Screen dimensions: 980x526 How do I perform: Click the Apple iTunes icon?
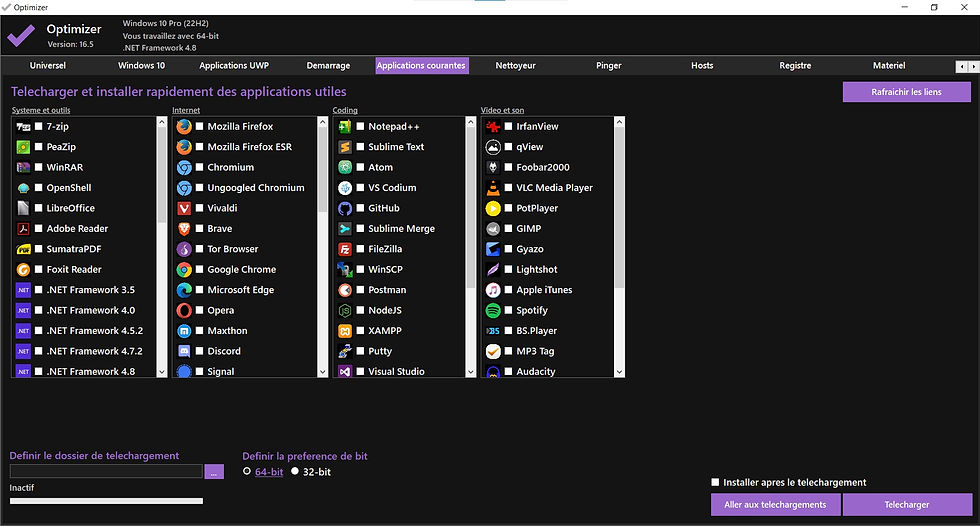(493, 290)
